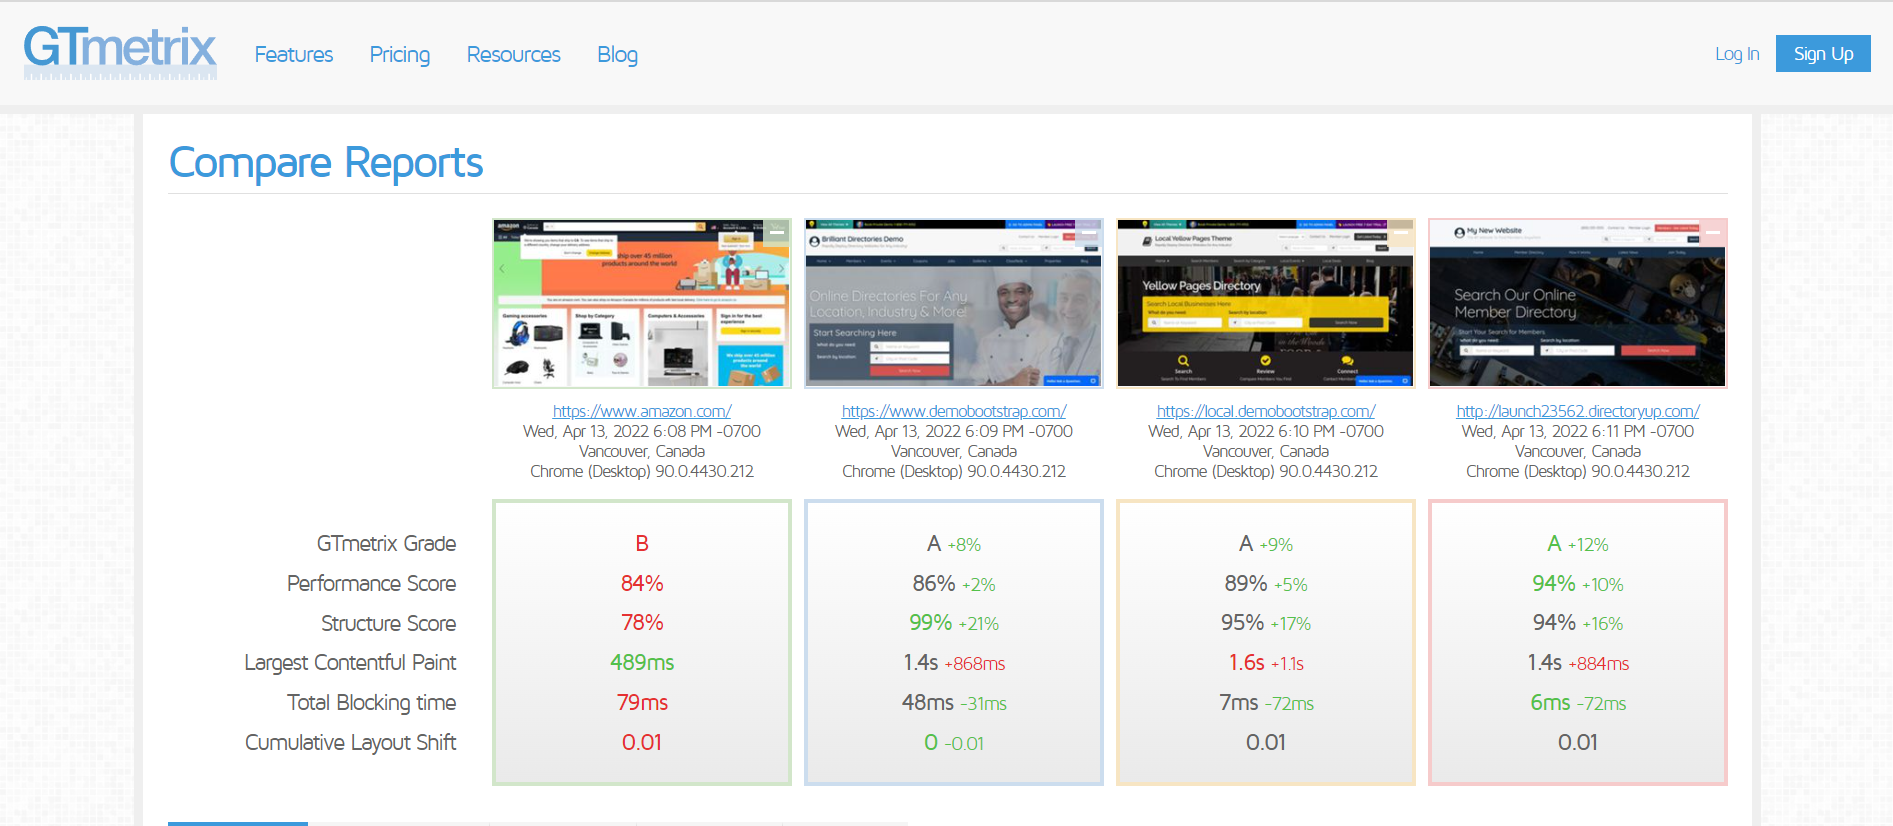Remove the amazon.com report from comparison
1893x826 pixels.
pos(777,232)
